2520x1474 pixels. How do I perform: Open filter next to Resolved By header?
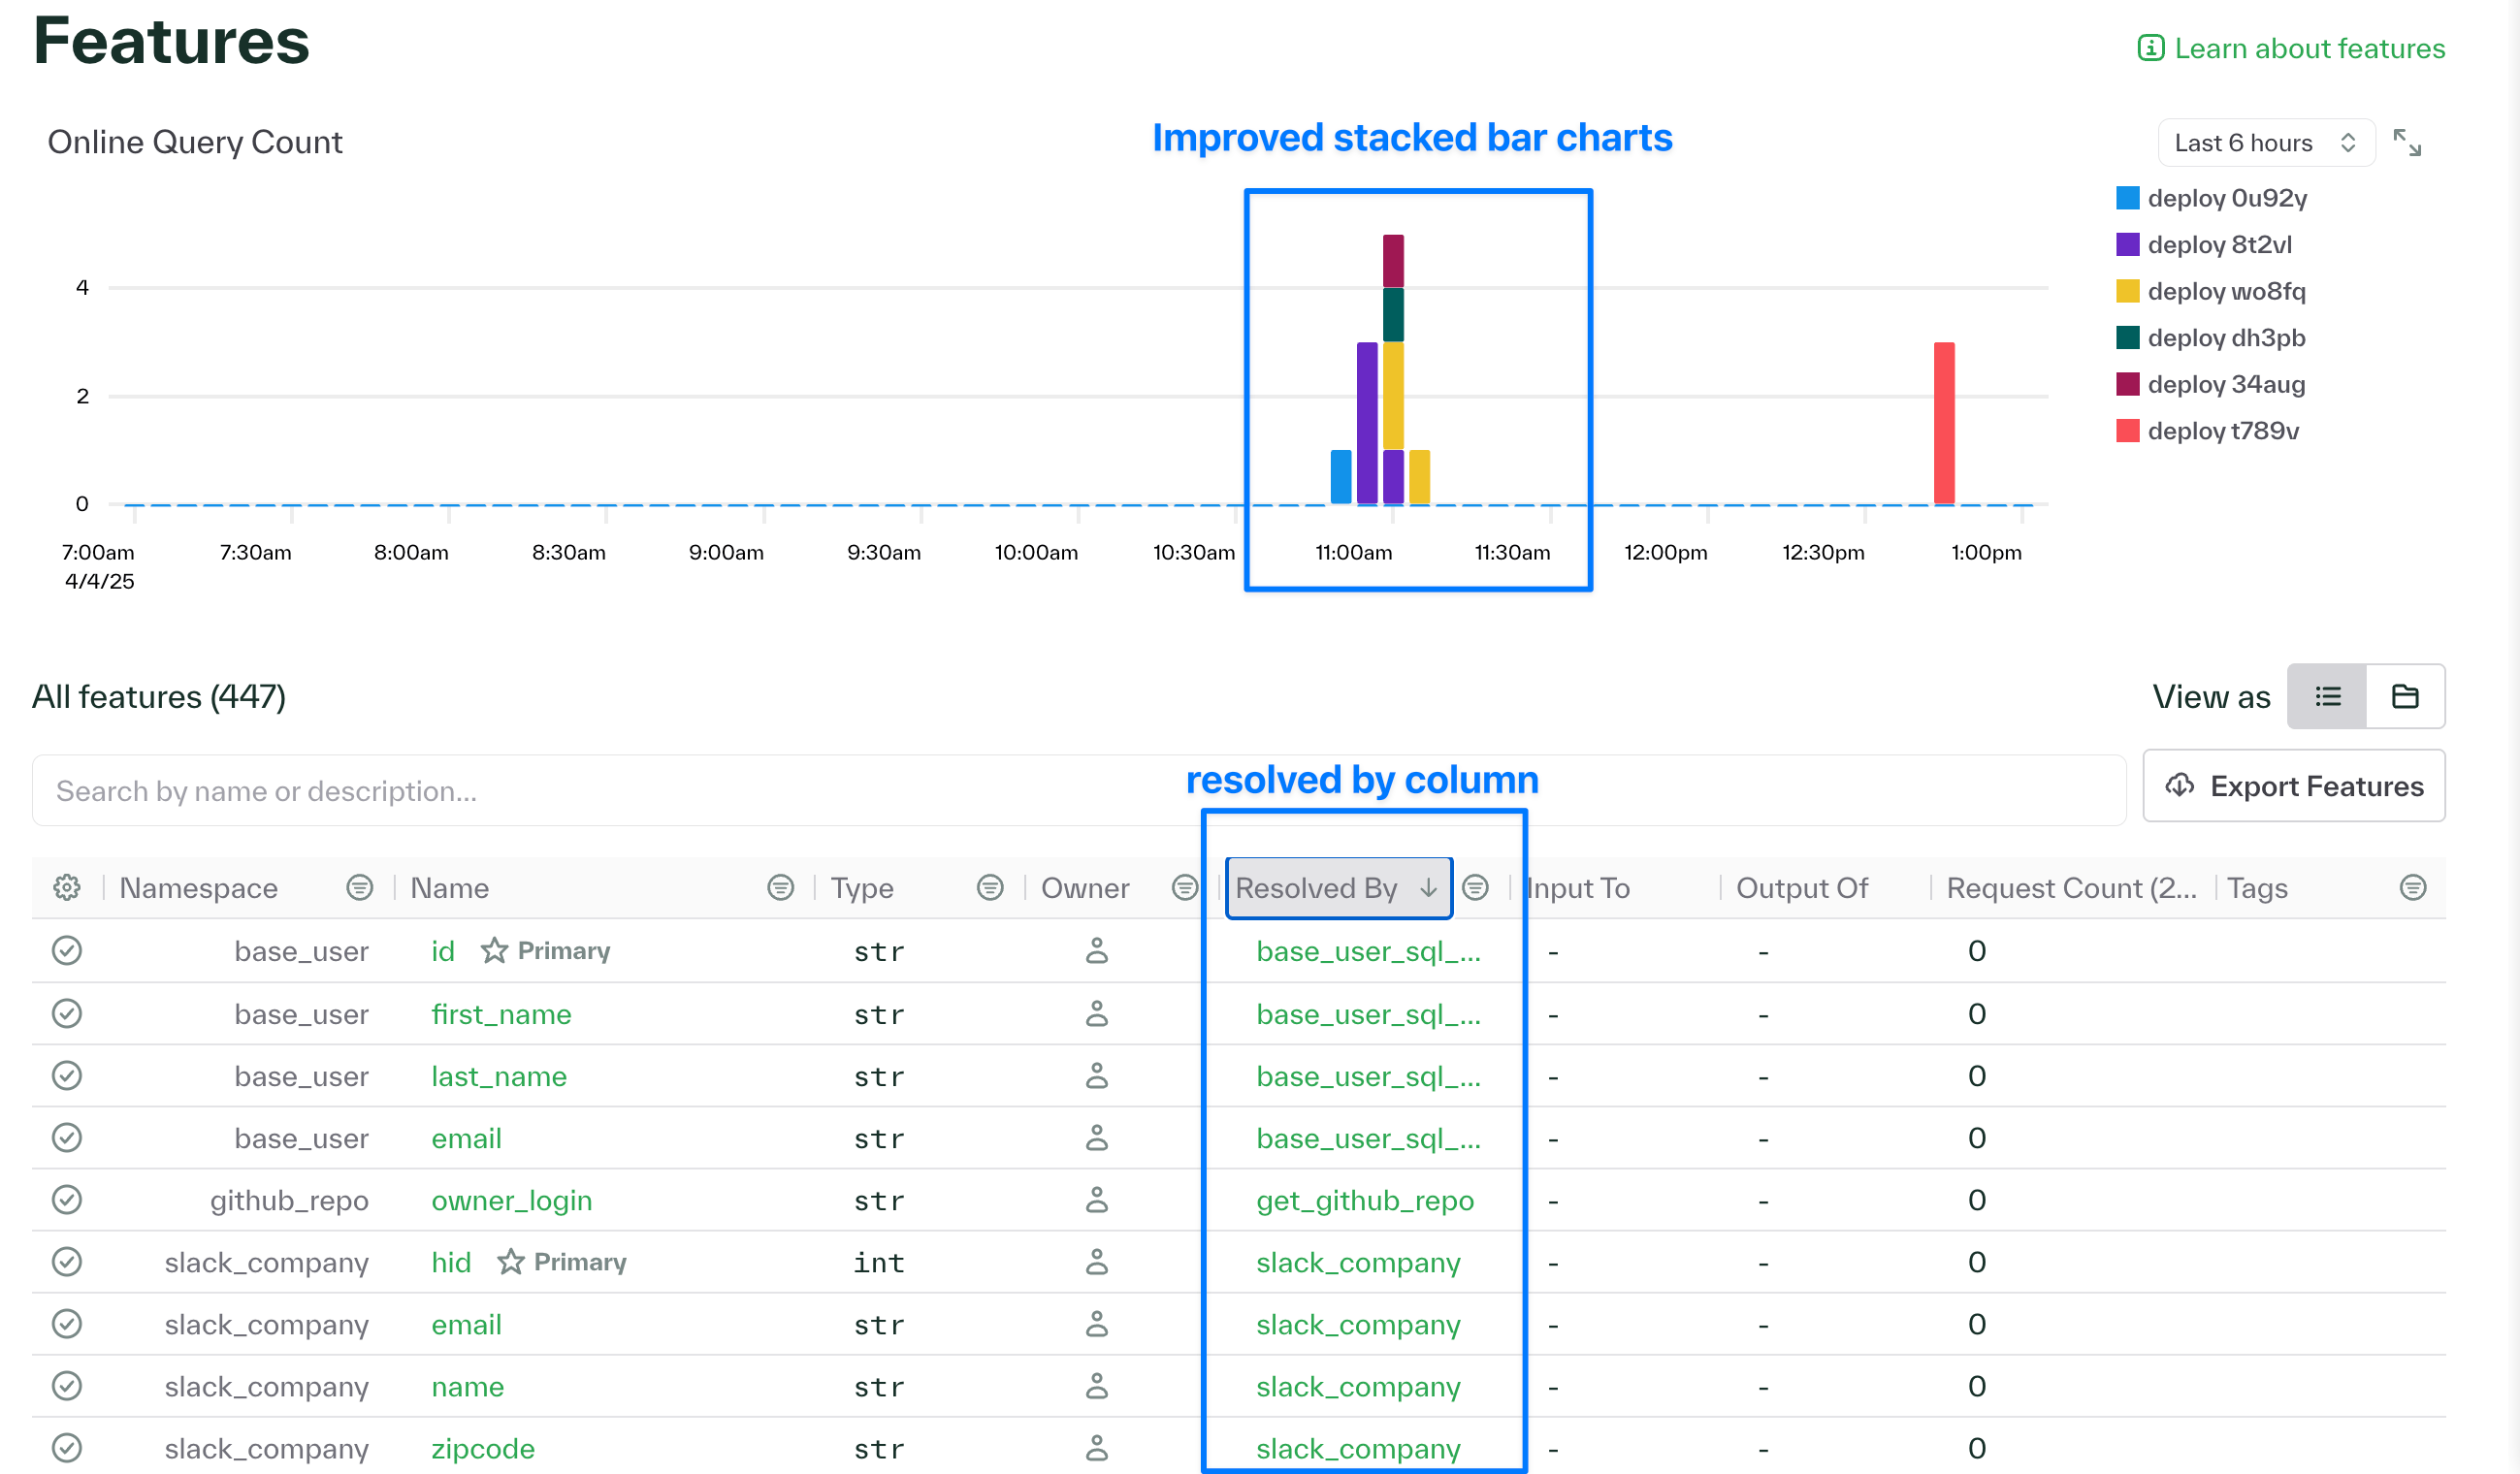(1475, 887)
